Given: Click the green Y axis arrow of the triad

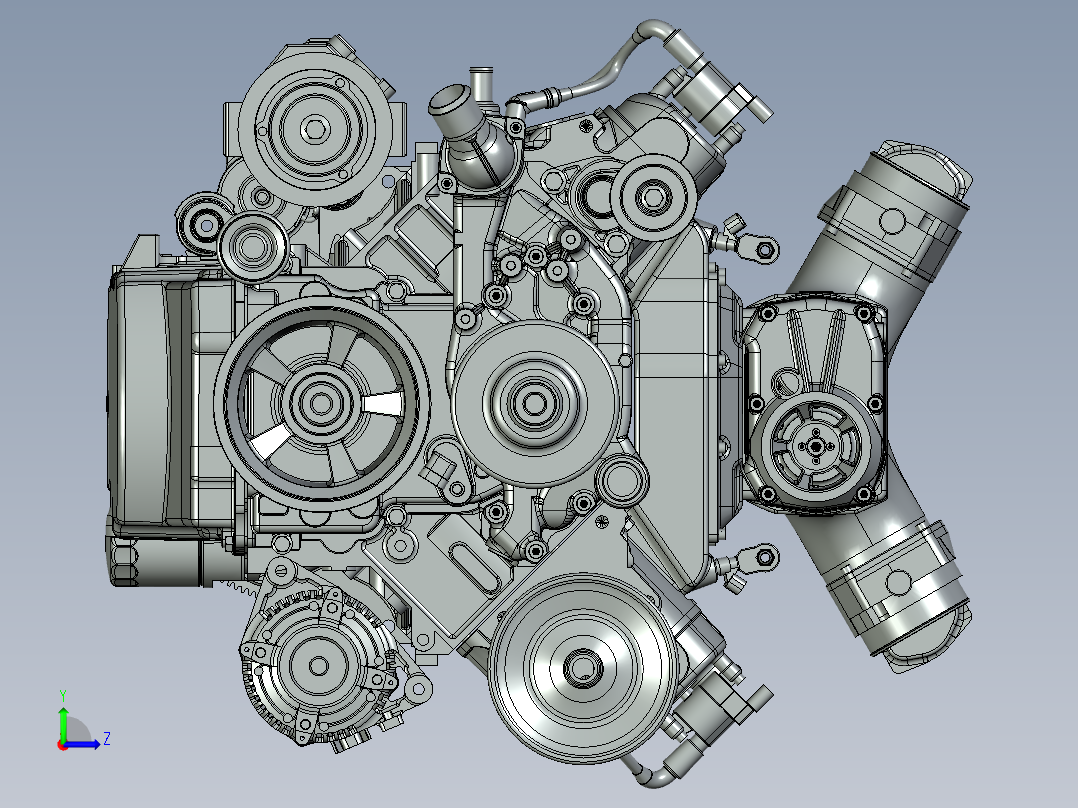Looking at the screenshot, I should click(63, 723).
